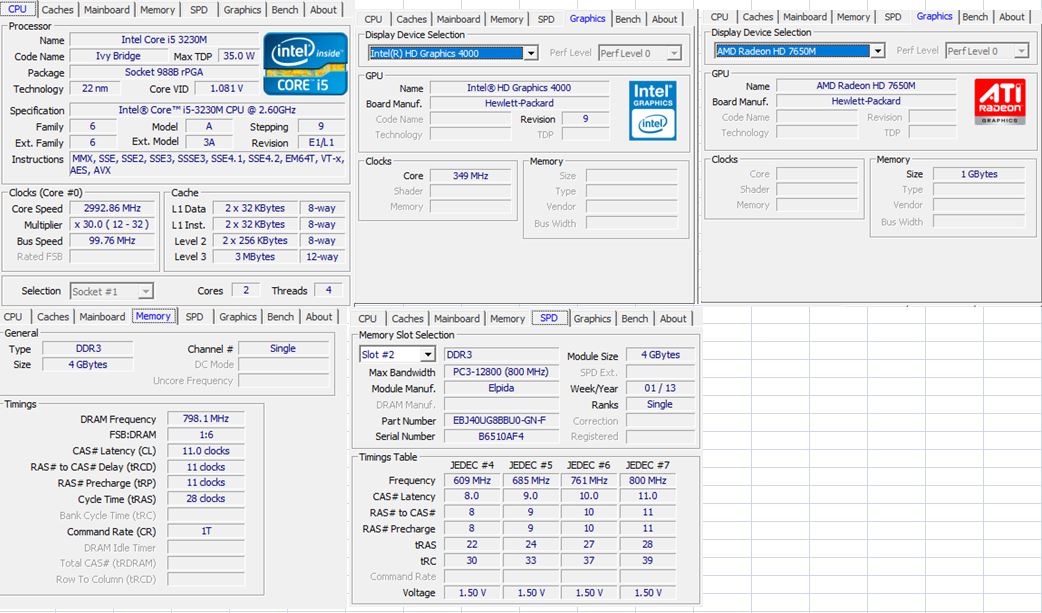Click the DRAM Frequency 798.1 MHz field
The height and width of the screenshot is (613, 1042).
pos(206,419)
